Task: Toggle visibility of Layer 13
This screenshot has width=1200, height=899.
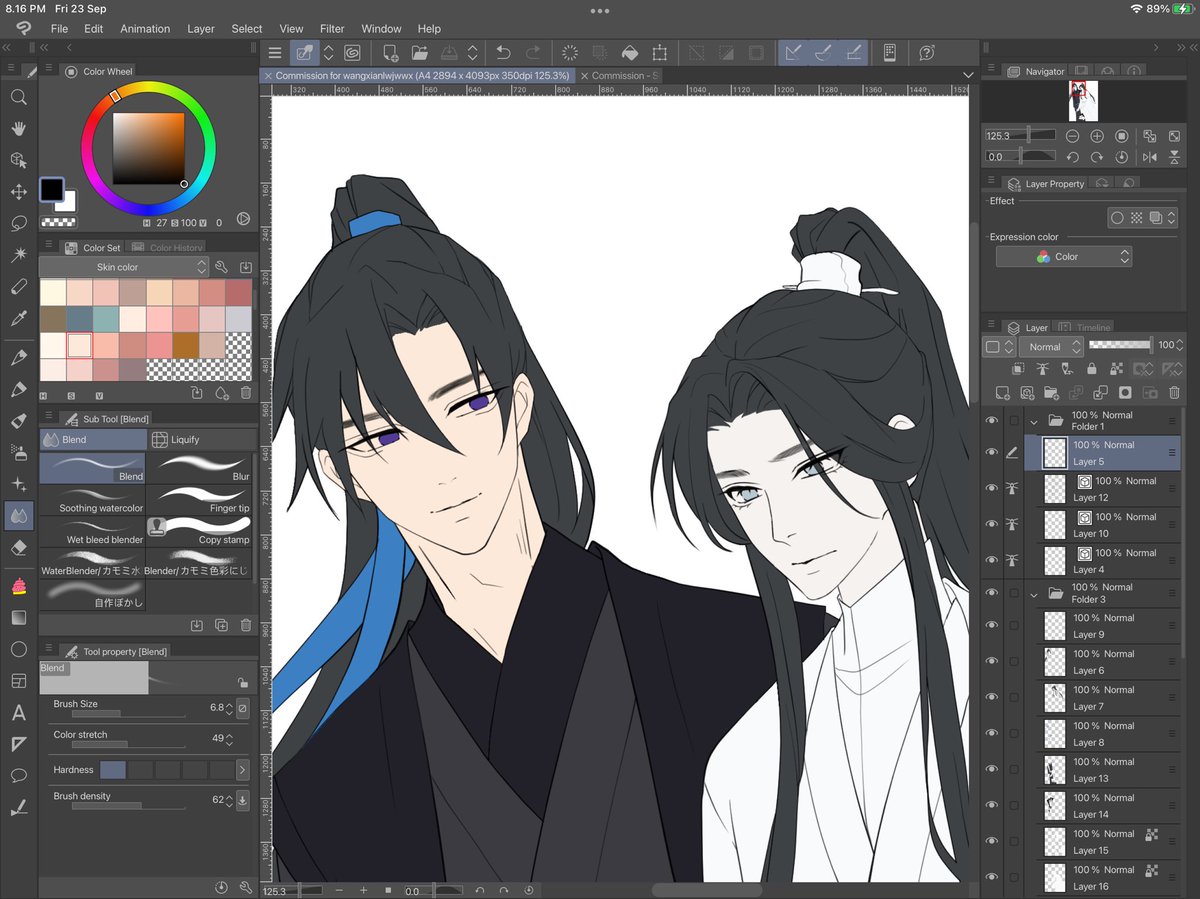Action: [x=992, y=769]
